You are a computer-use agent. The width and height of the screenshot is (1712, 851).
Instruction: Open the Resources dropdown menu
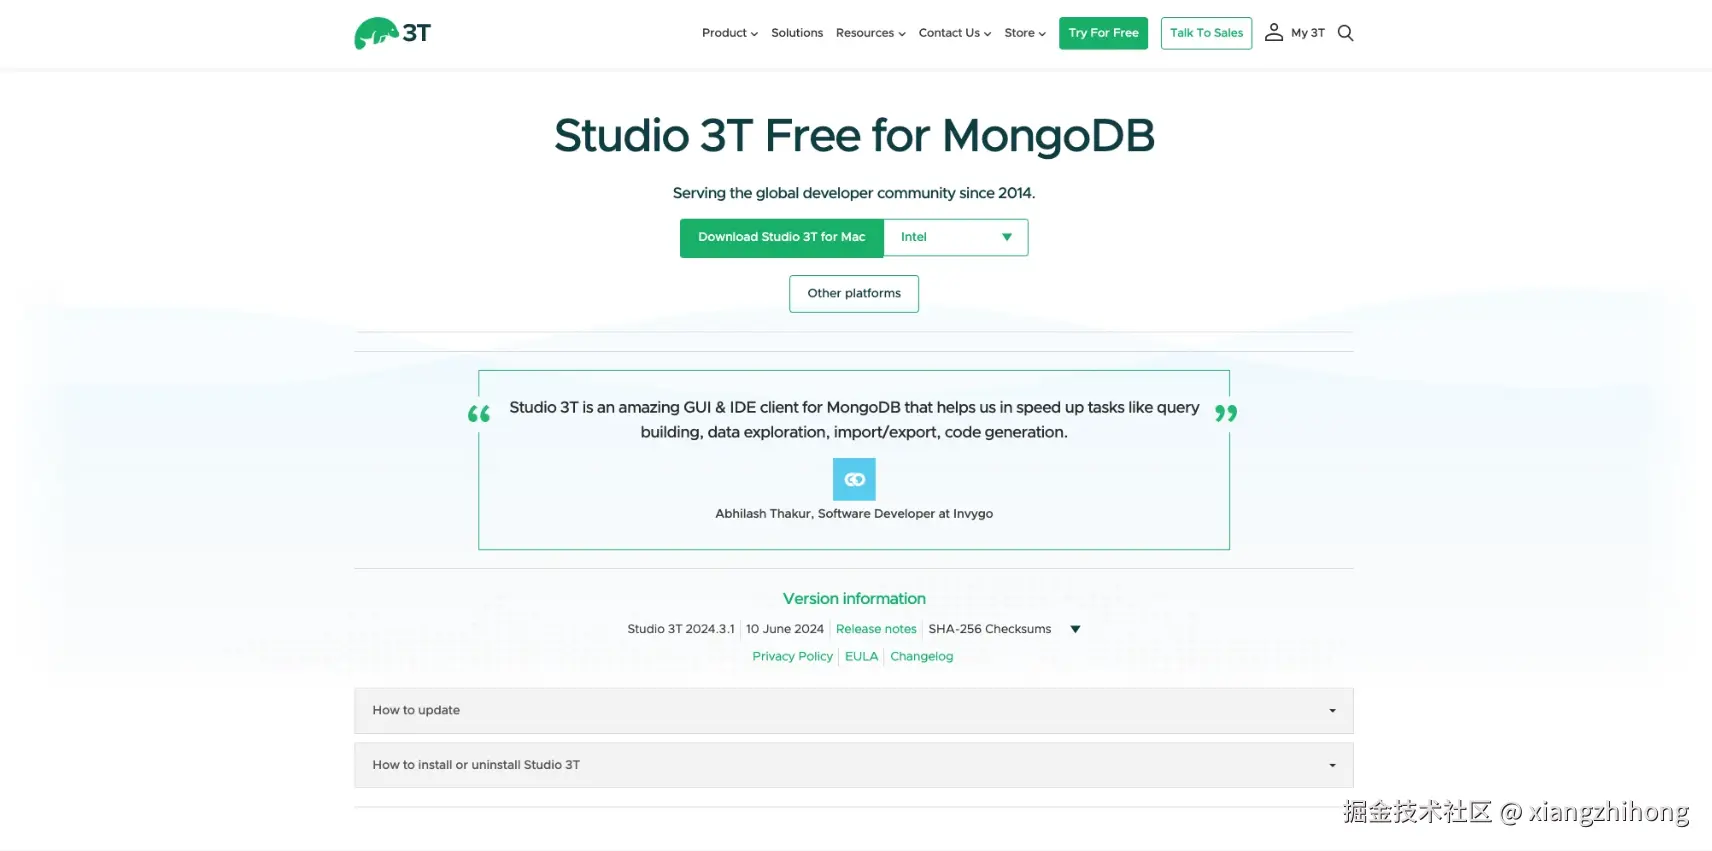click(x=870, y=33)
